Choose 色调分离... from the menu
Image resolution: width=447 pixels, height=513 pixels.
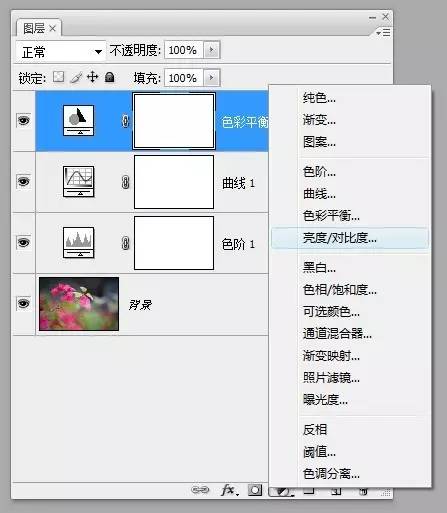pos(350,474)
